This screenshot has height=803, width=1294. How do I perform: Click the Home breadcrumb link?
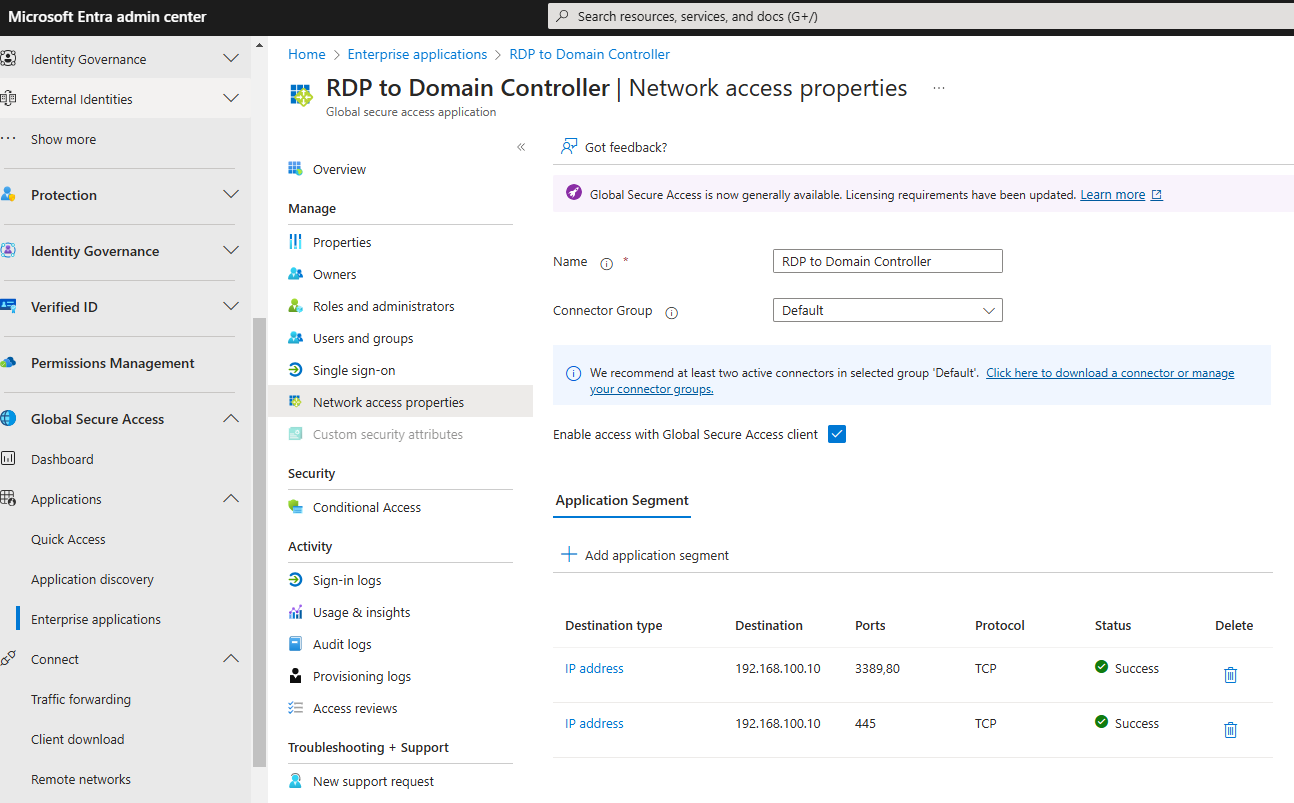coord(307,54)
